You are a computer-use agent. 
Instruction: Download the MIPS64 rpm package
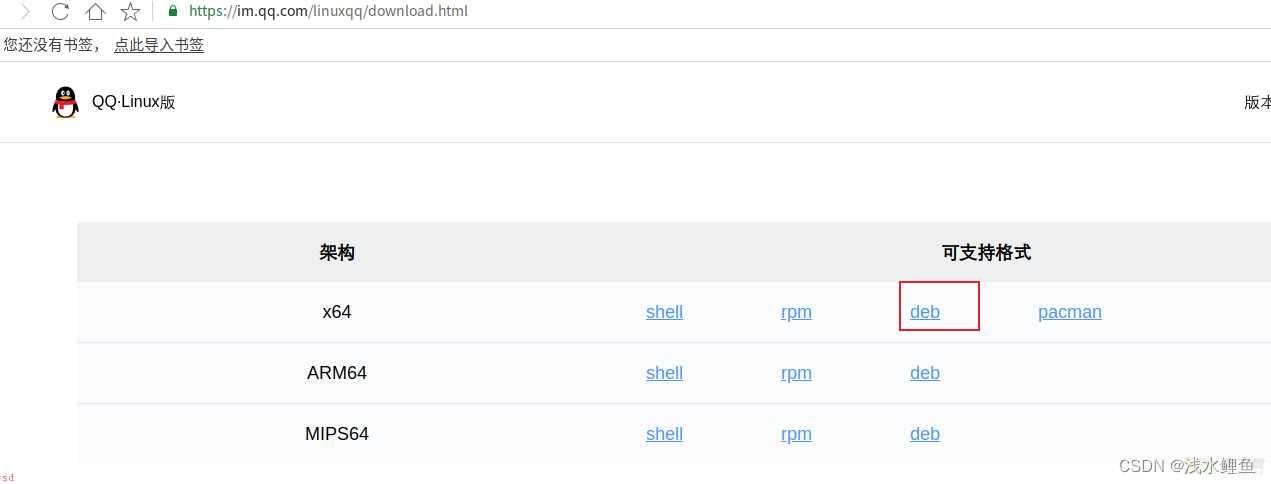point(796,434)
